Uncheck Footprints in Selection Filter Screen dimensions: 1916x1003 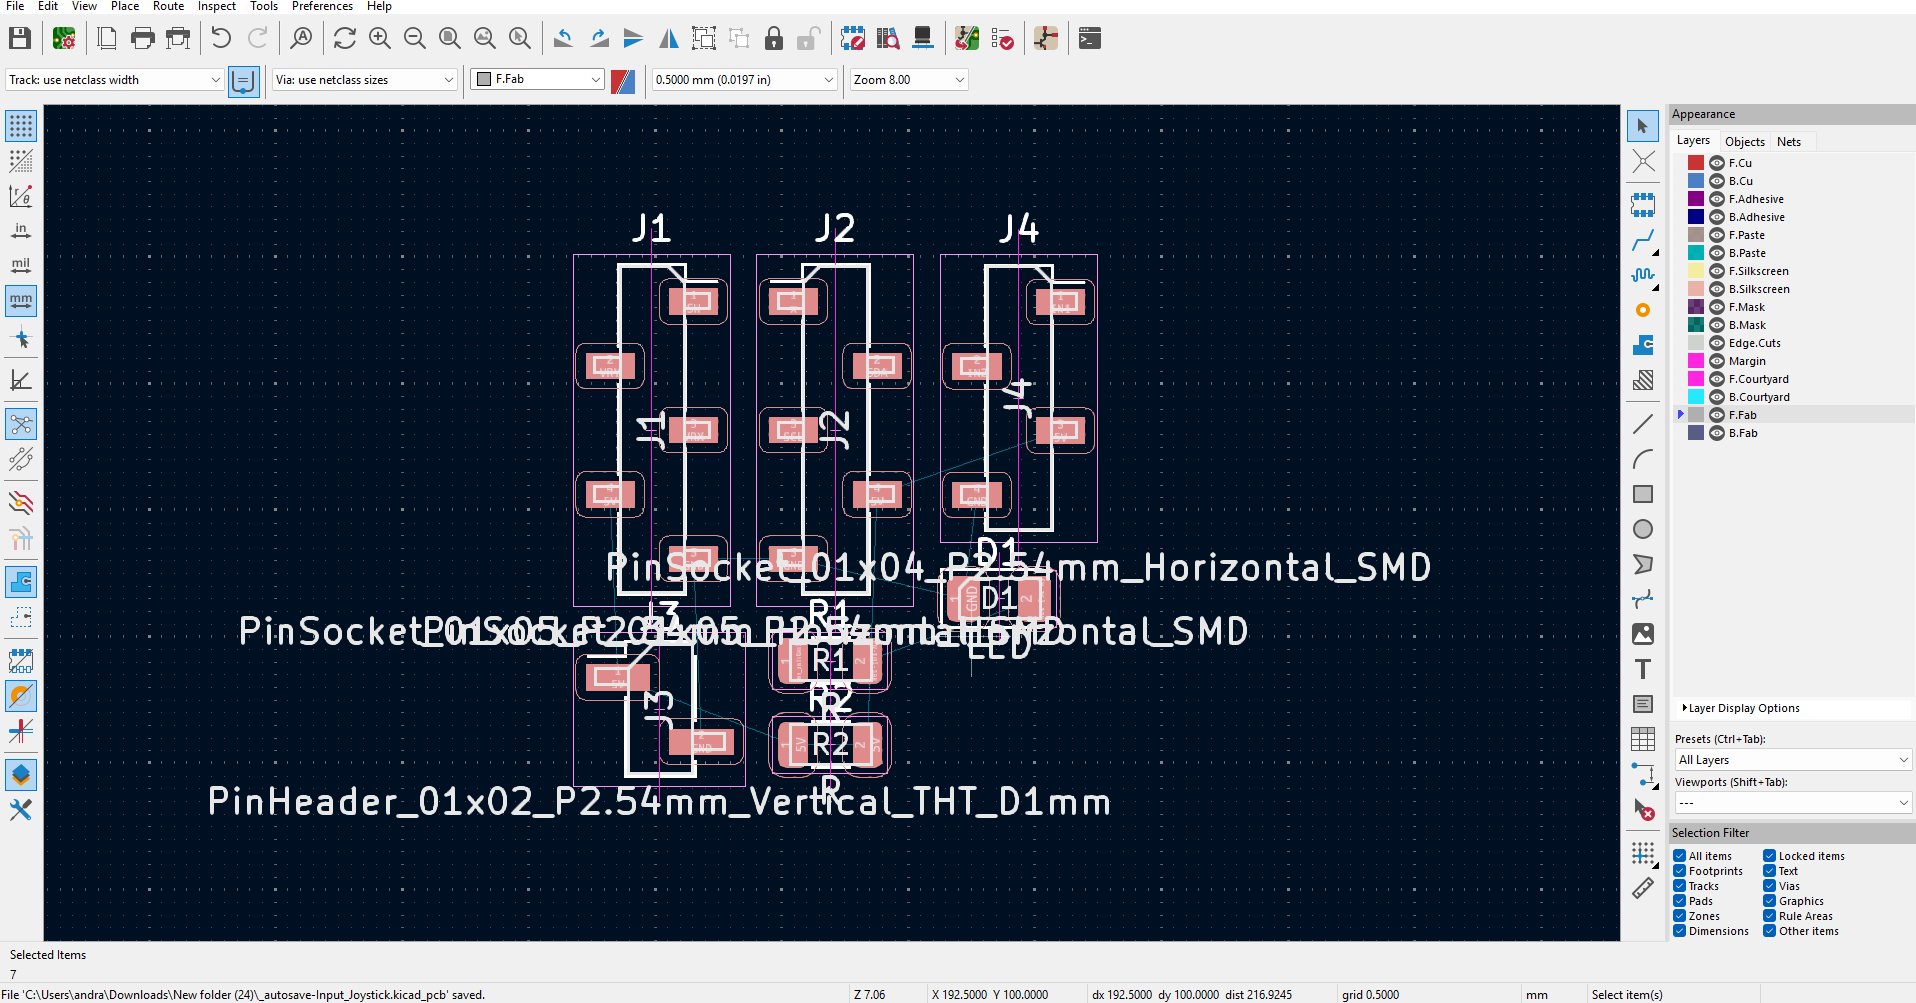(x=1680, y=871)
